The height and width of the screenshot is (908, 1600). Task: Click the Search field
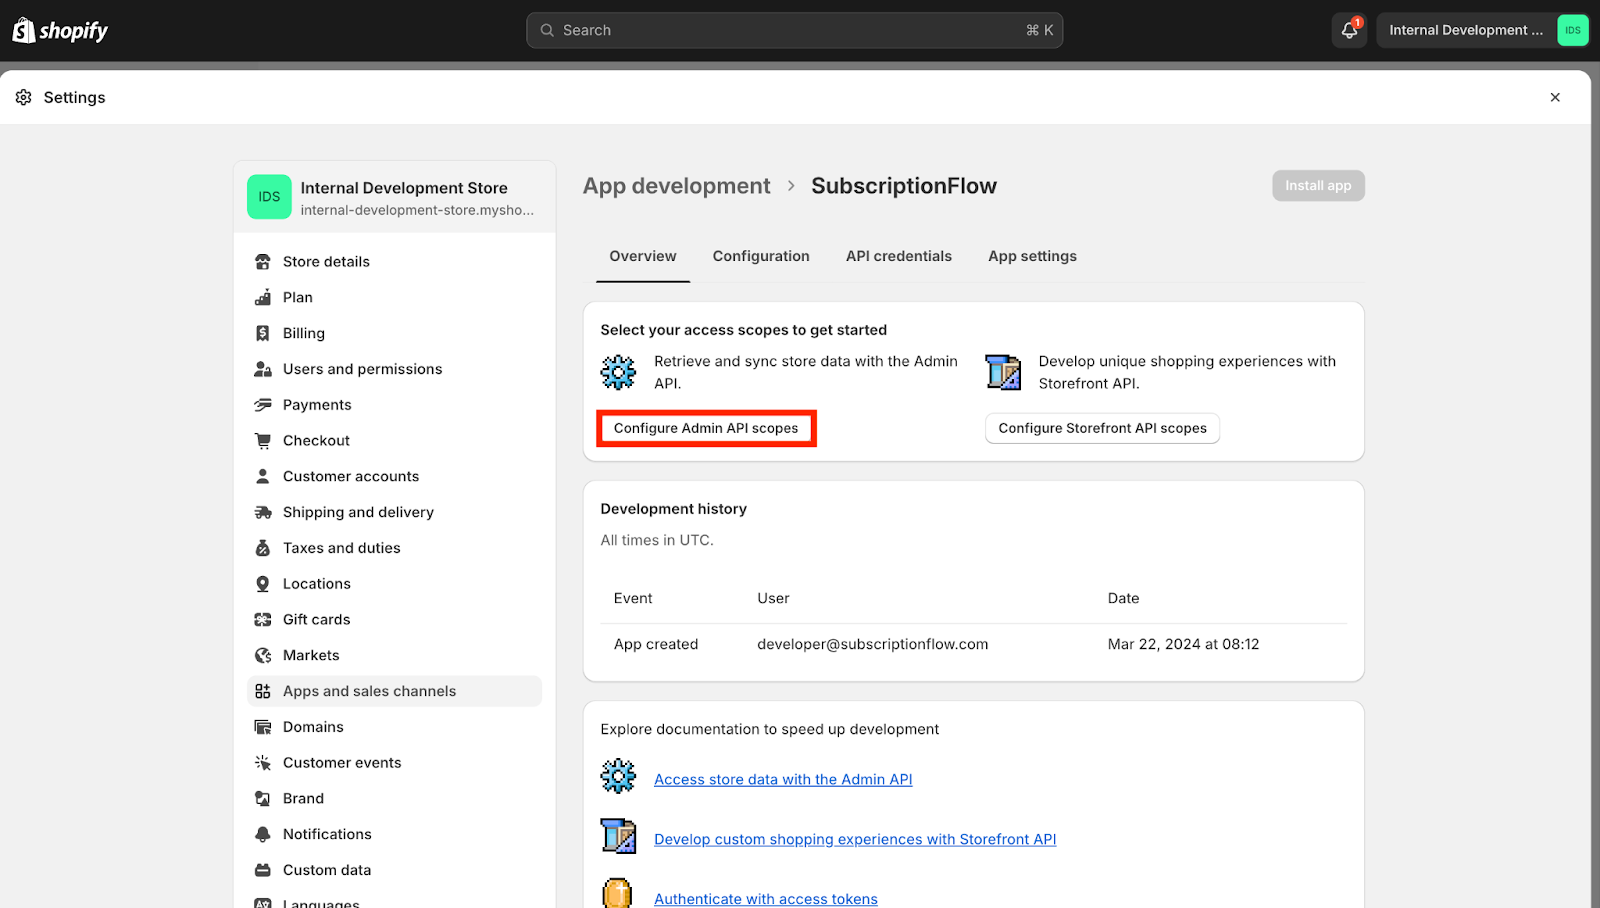point(794,30)
